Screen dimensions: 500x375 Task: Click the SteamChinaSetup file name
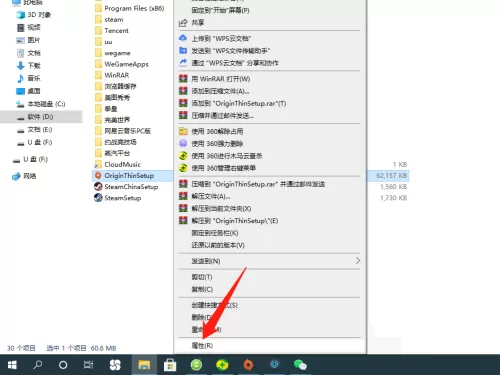(131, 187)
